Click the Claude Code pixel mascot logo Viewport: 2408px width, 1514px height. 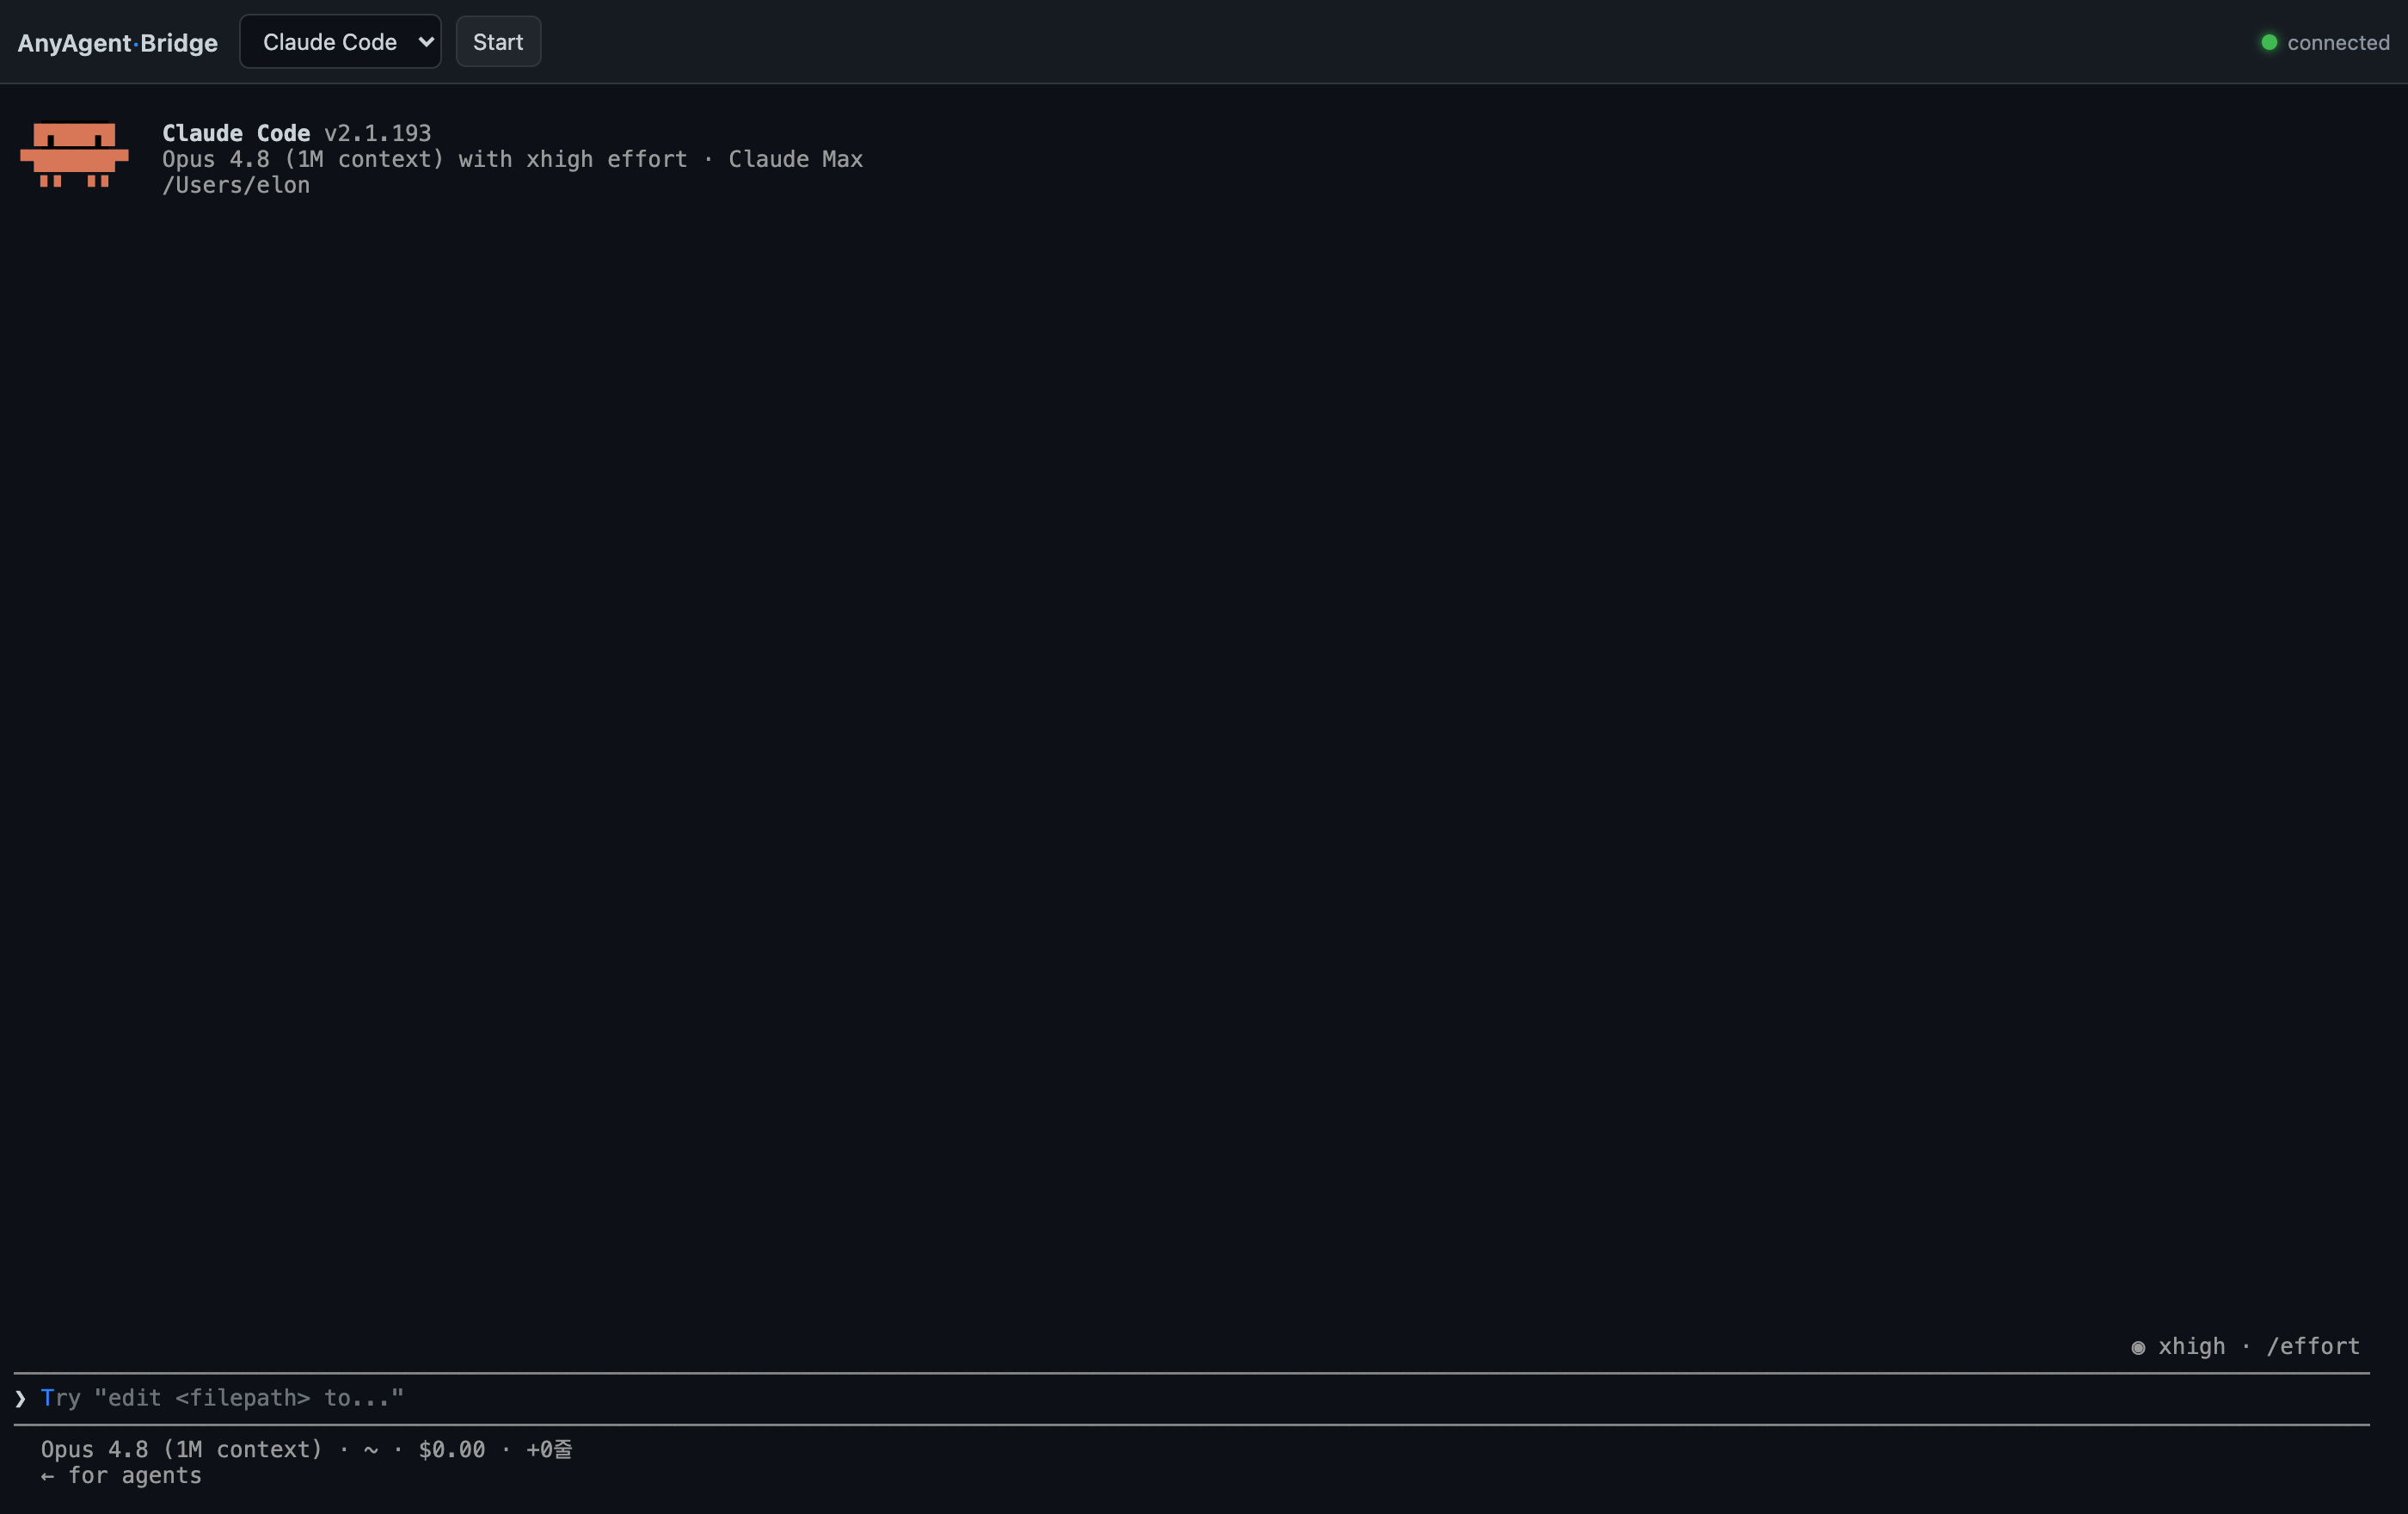tap(74, 155)
